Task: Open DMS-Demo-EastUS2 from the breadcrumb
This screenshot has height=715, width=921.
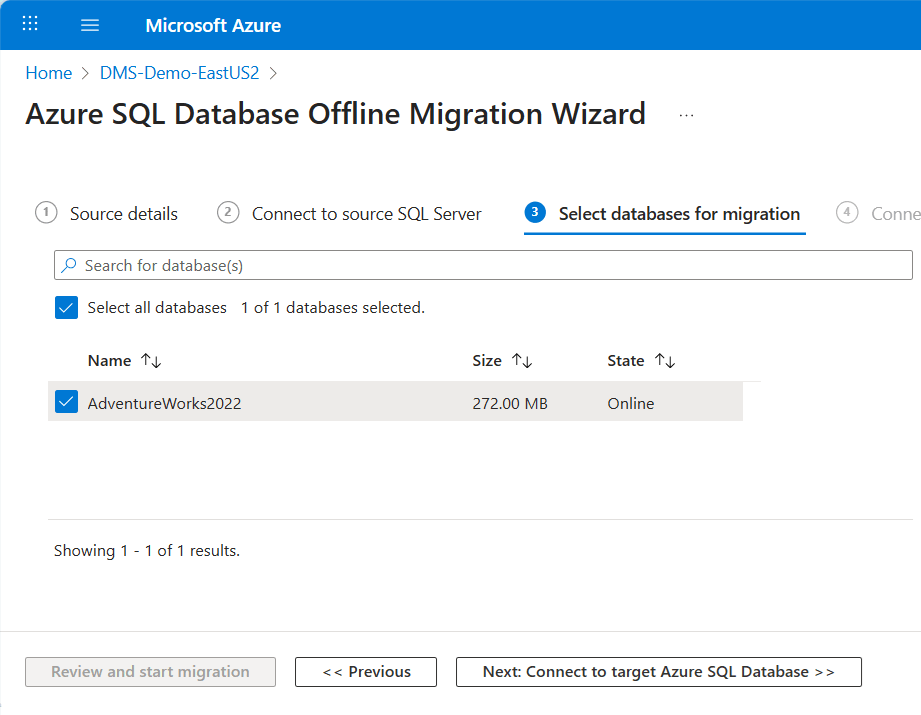Action: 179,72
